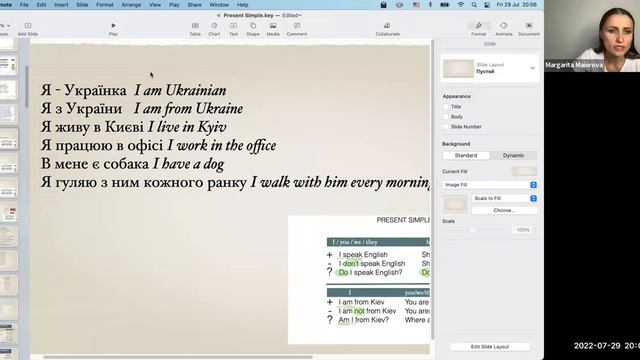Click the text "I am Ukrainian"

click(x=180, y=90)
